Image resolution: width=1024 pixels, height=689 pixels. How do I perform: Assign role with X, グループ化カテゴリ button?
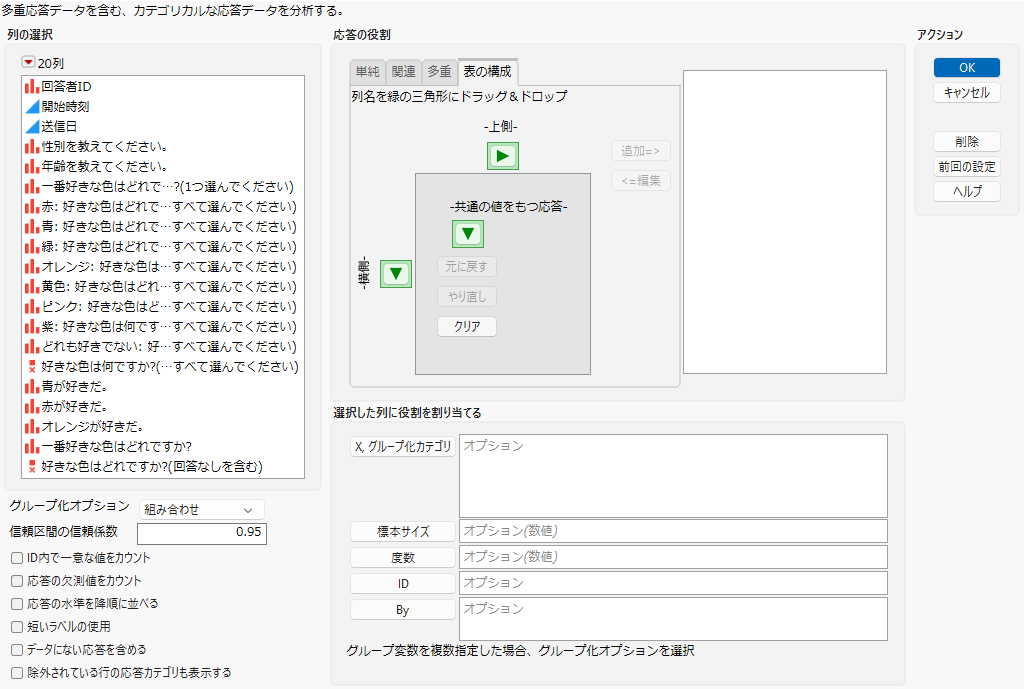tap(403, 447)
